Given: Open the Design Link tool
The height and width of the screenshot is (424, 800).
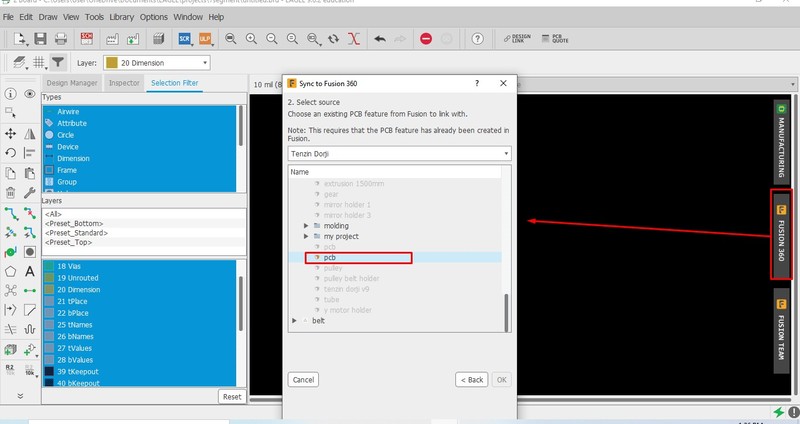Looking at the screenshot, I should coord(517,39).
